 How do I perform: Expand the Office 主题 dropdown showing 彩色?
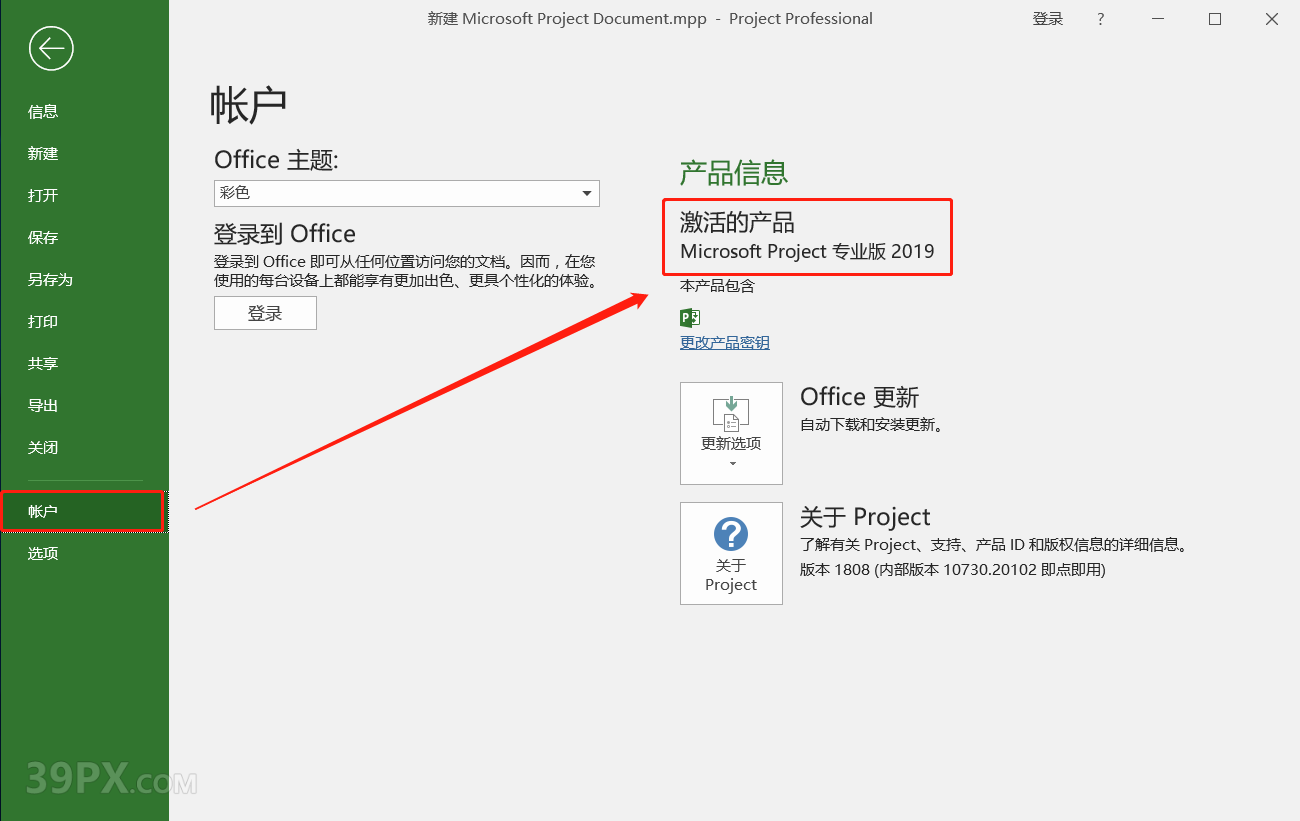pyautogui.click(x=407, y=193)
